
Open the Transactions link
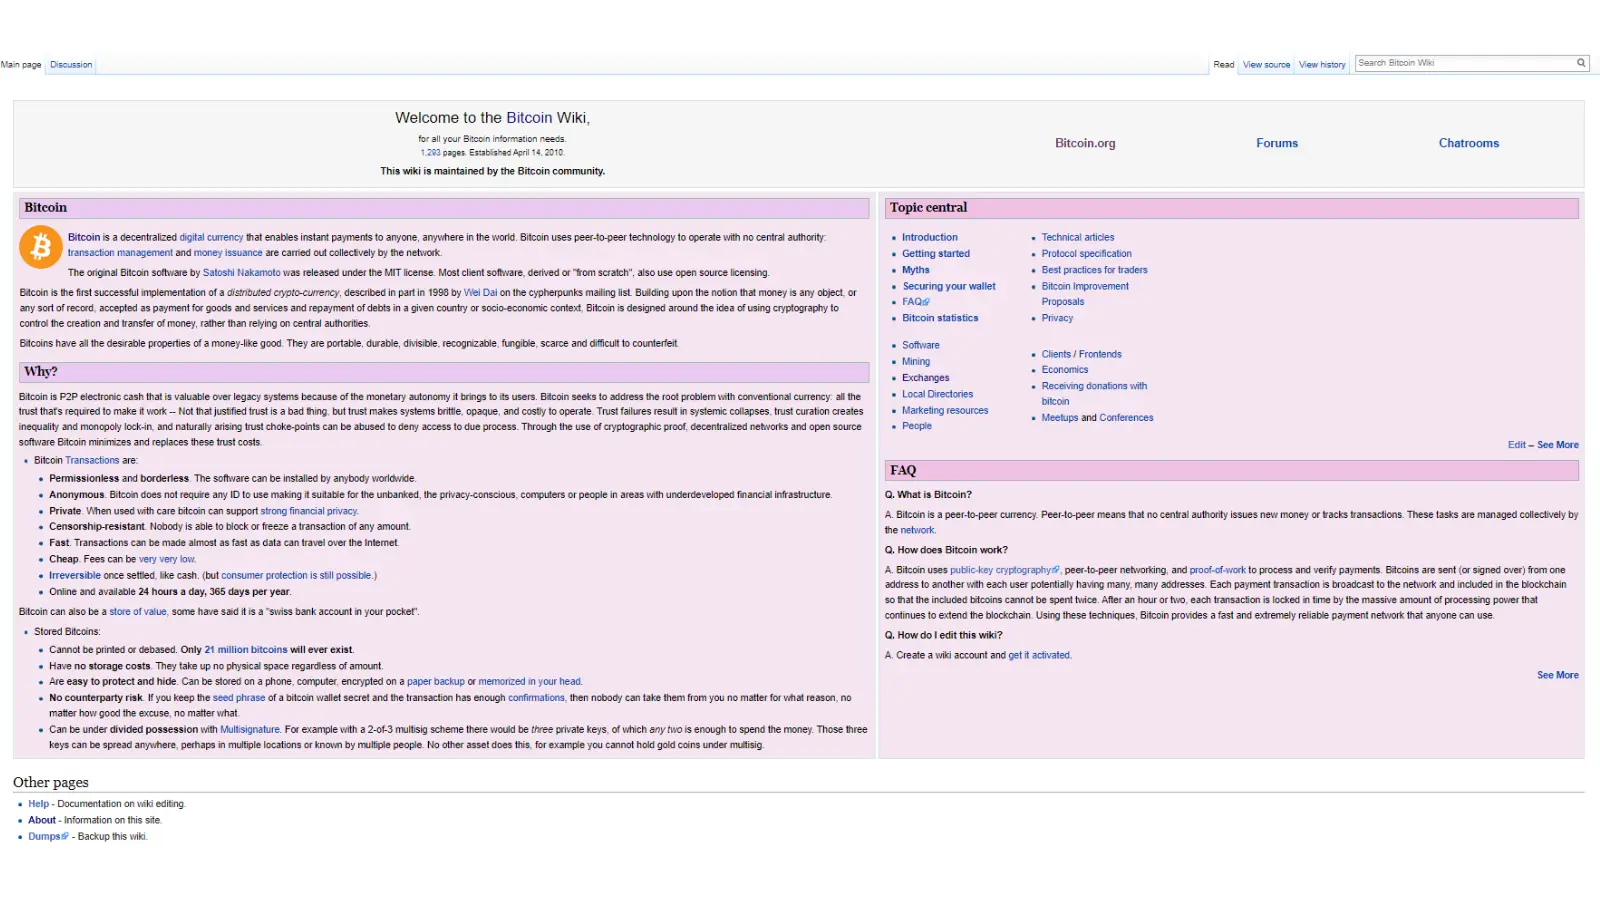click(x=92, y=461)
